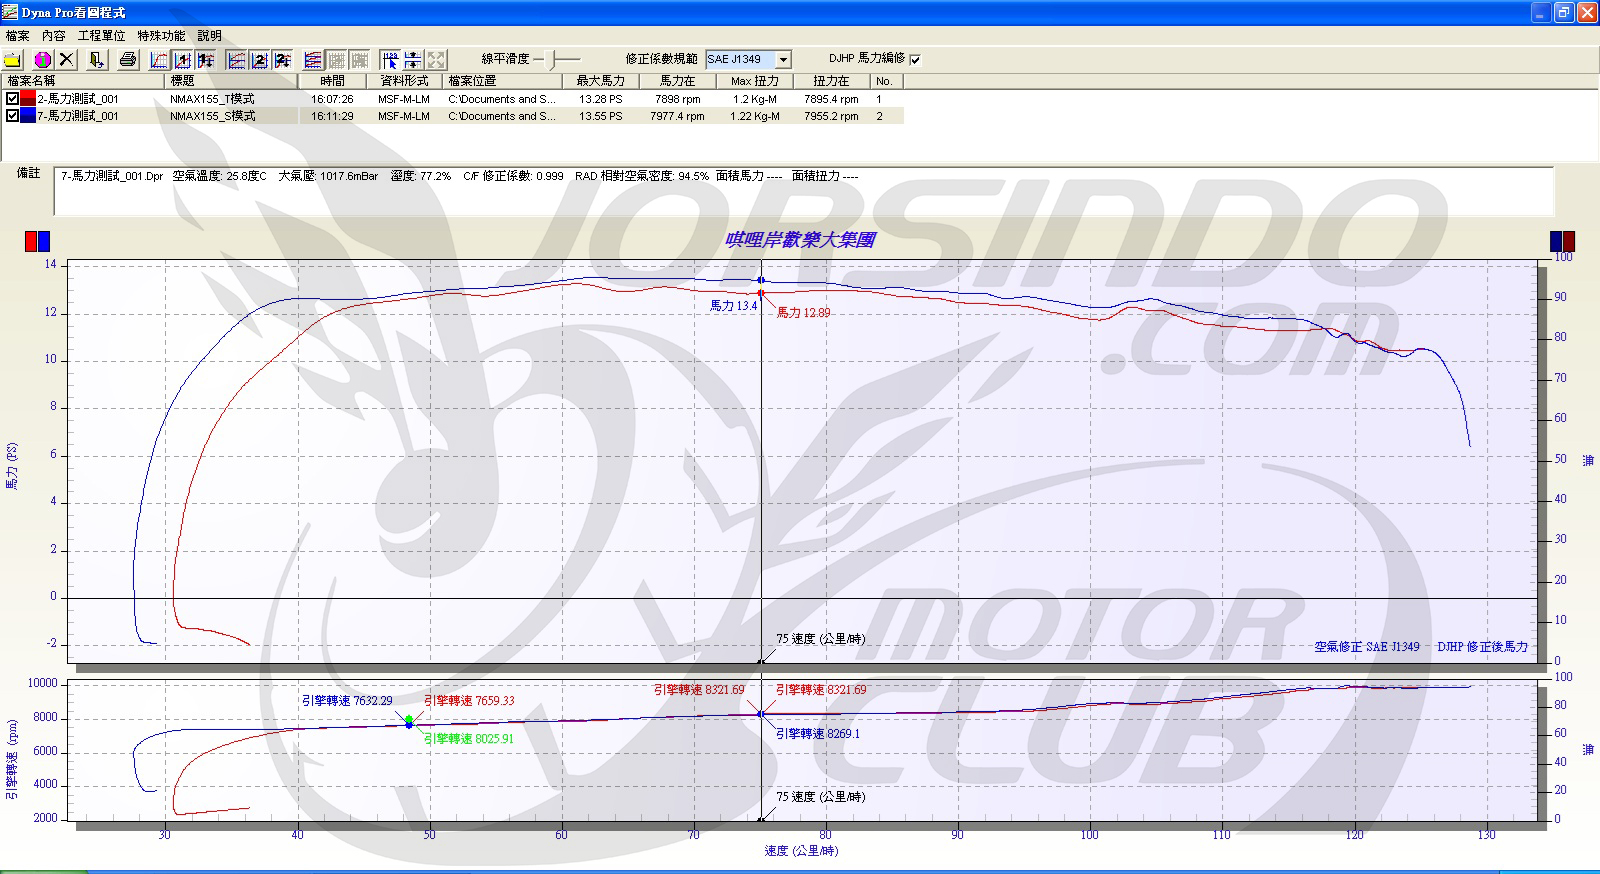Open the SAE J1349 correction dropdown
The width and height of the screenshot is (1600, 874).
(784, 60)
